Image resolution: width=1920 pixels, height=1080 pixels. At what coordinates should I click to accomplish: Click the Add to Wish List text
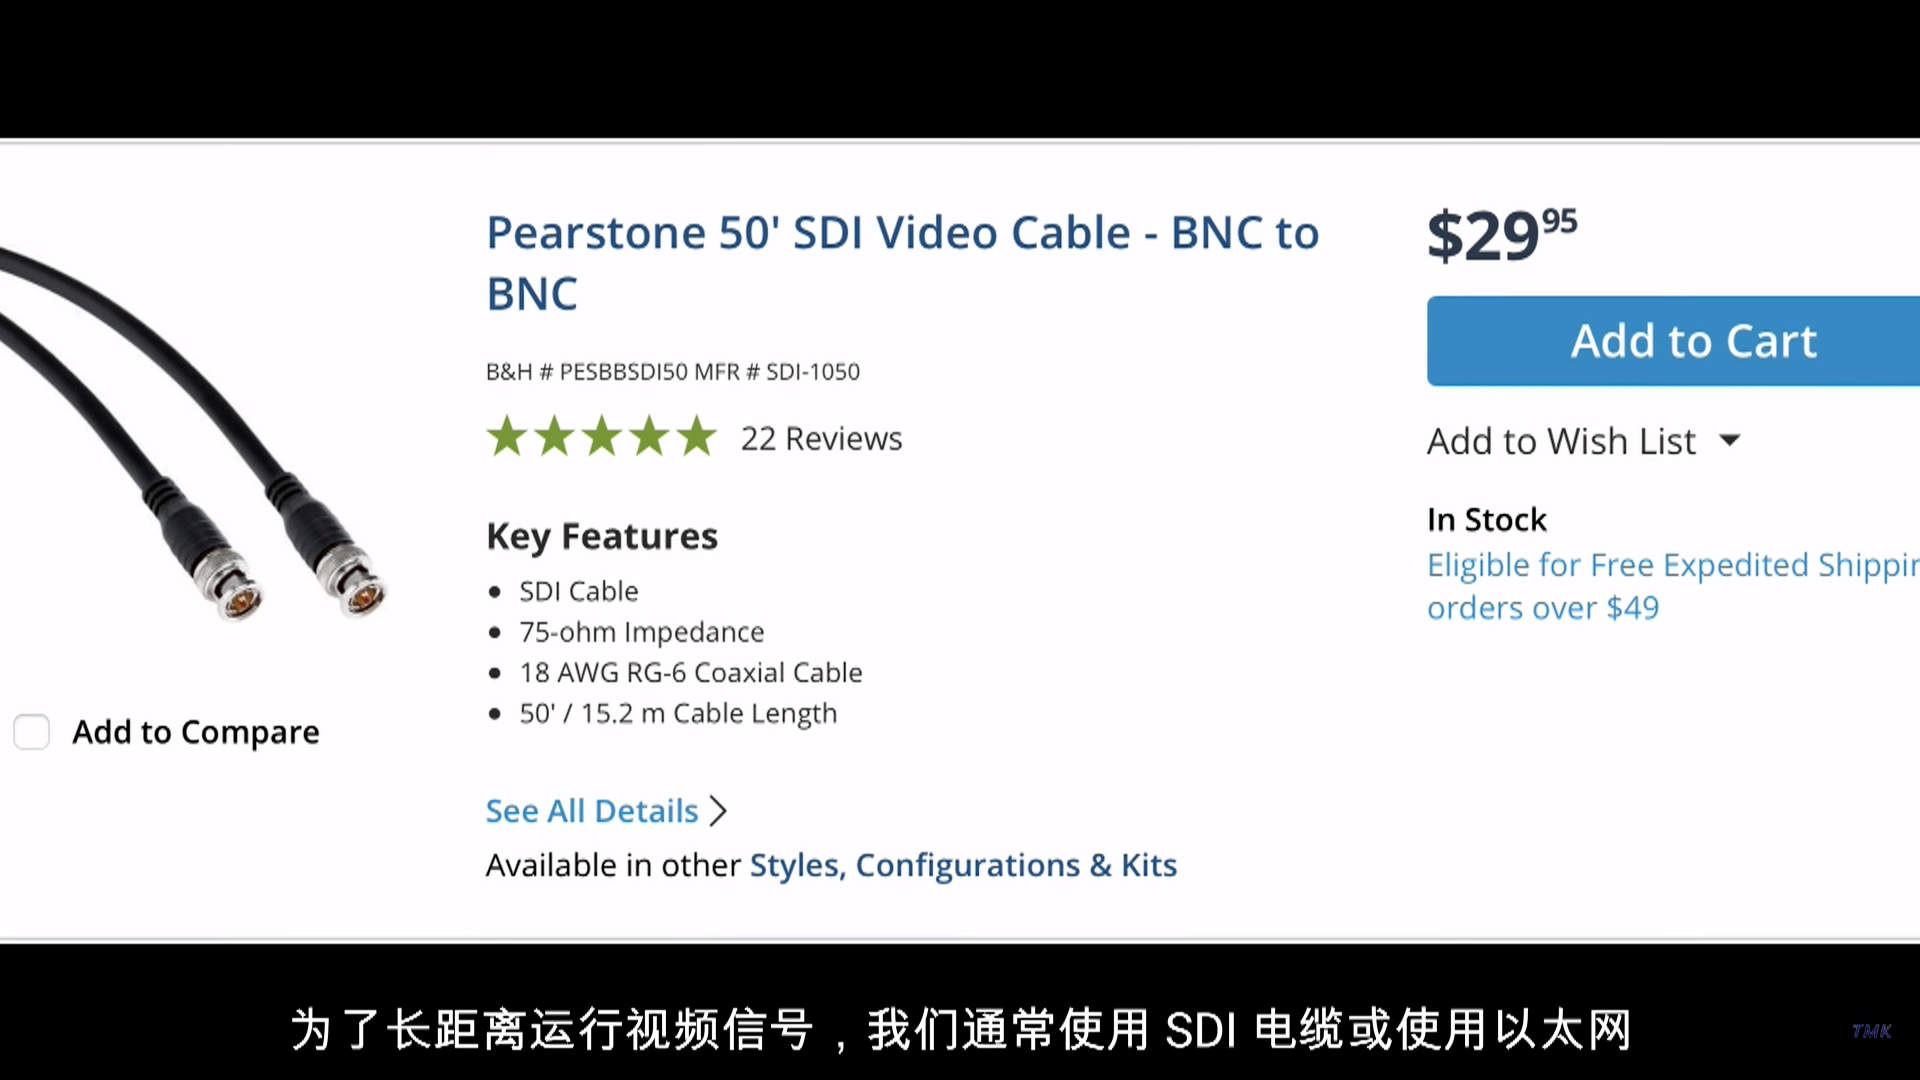click(1561, 441)
